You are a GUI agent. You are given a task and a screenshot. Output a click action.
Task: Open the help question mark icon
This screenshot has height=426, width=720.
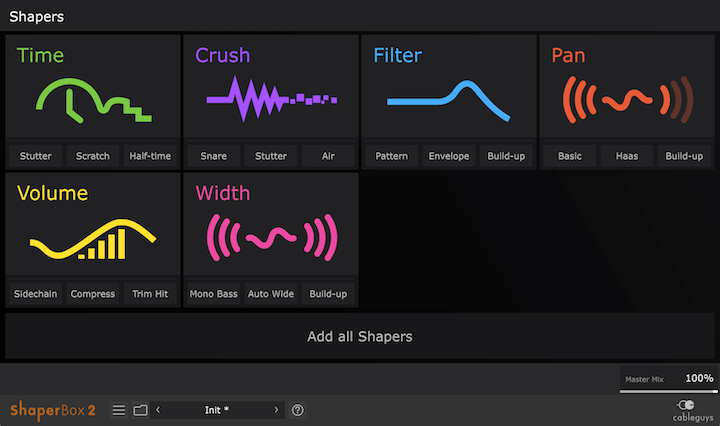(298, 410)
